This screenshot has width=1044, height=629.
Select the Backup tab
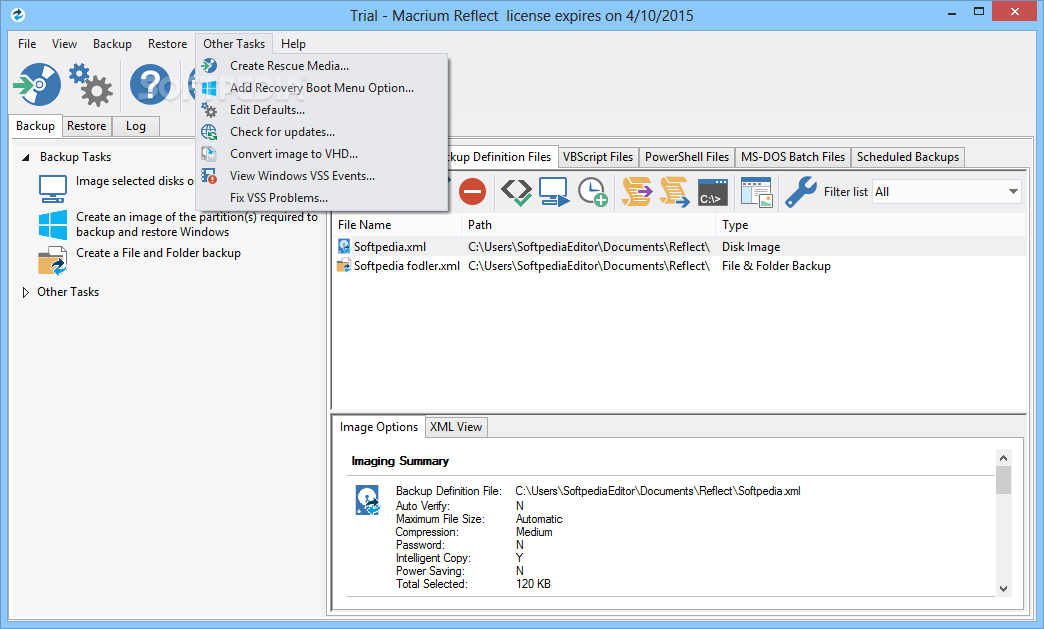[35, 126]
